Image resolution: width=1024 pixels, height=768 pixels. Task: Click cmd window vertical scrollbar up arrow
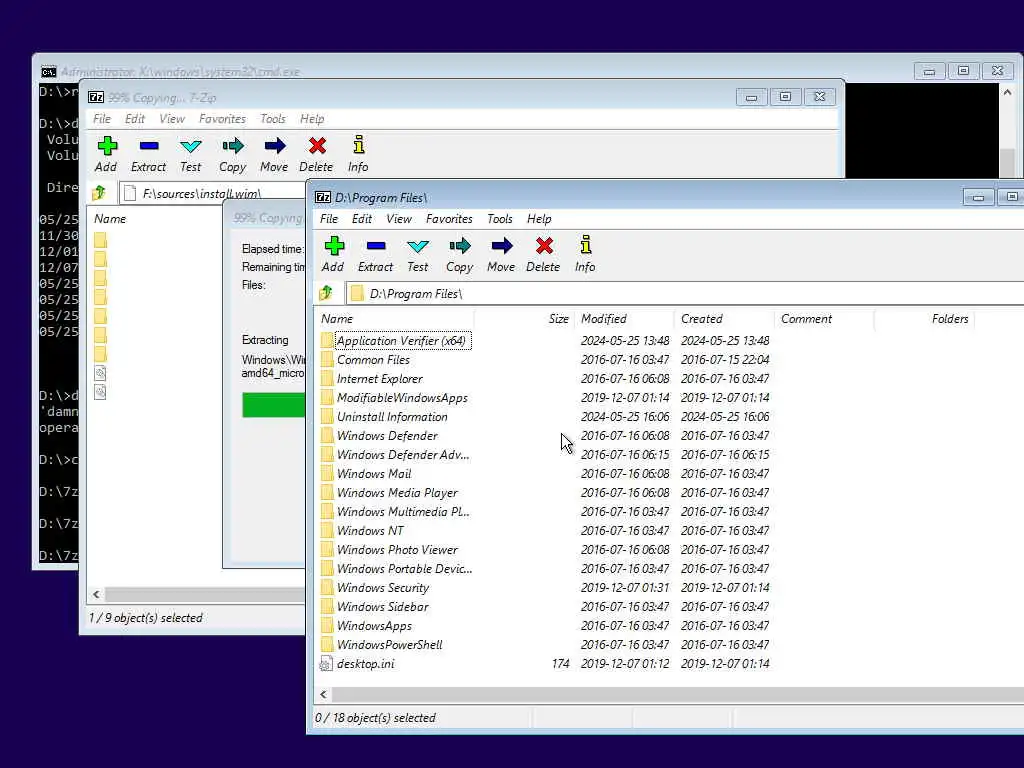point(1007,93)
